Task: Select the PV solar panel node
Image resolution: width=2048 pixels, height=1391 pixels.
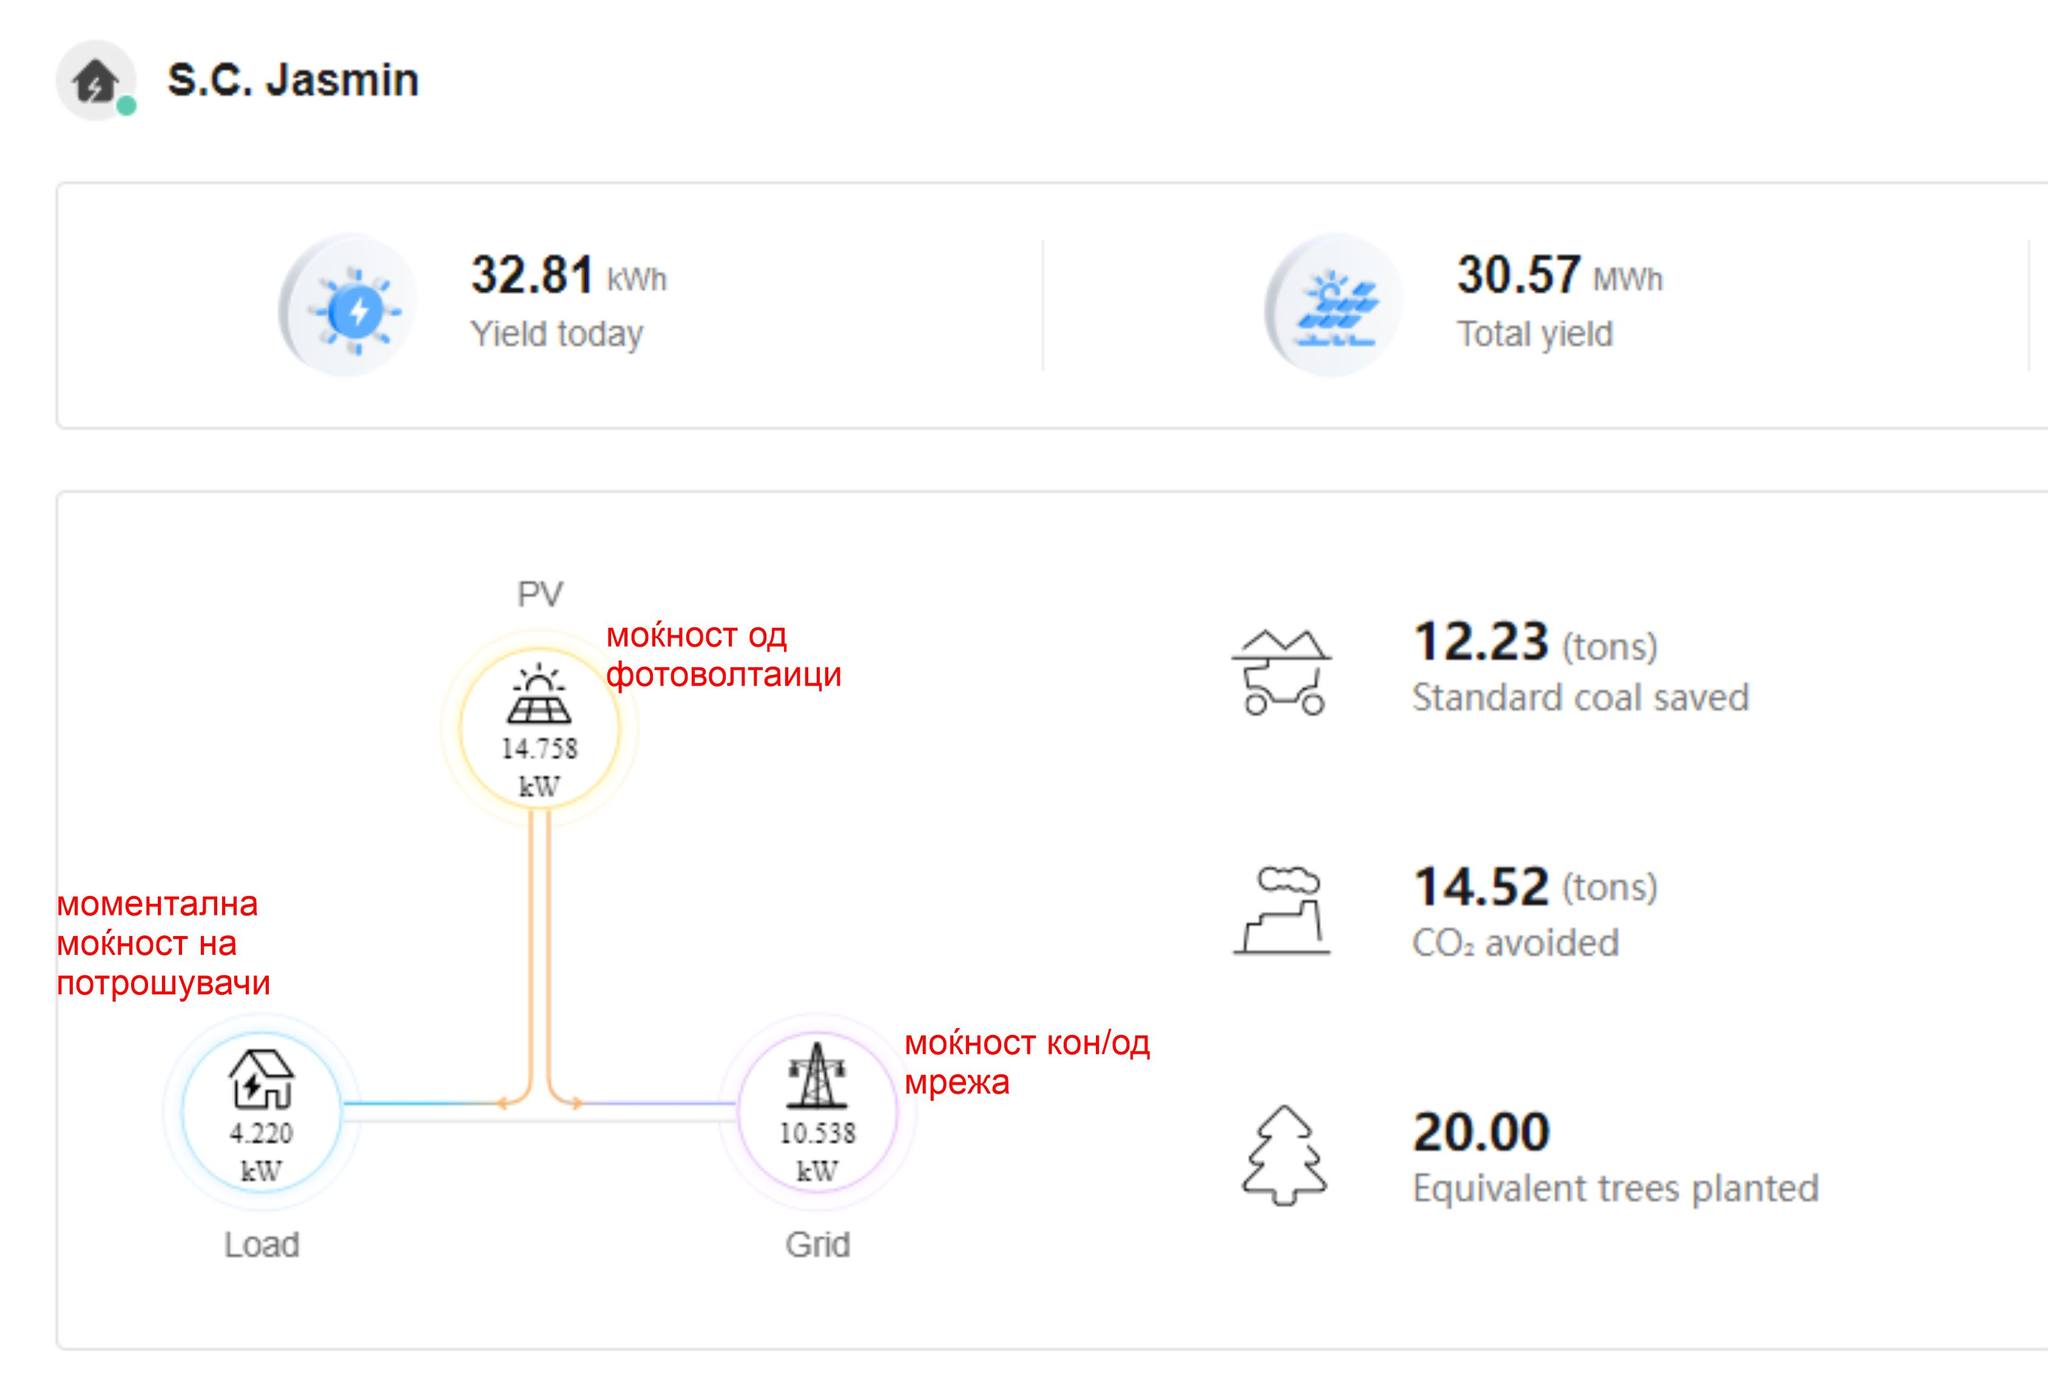Action: click(540, 728)
